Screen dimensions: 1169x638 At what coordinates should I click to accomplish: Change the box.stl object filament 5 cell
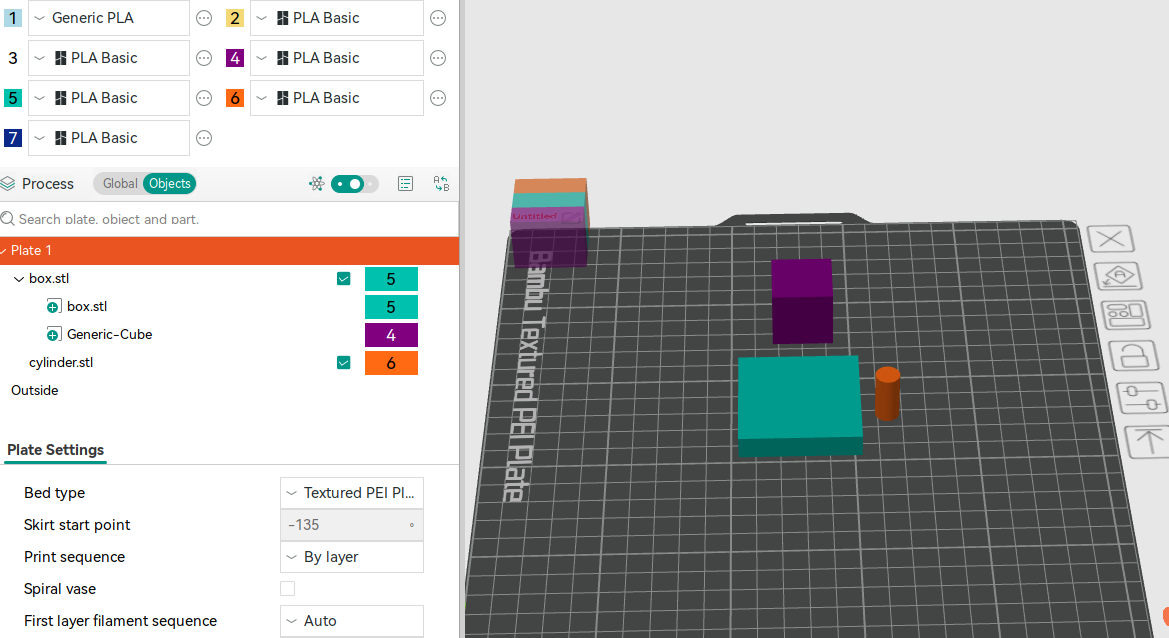click(391, 279)
